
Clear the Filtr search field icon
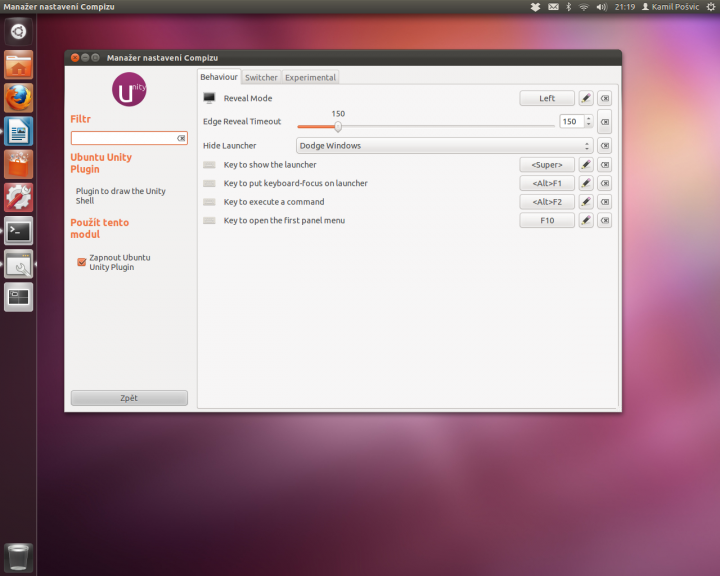(181, 138)
